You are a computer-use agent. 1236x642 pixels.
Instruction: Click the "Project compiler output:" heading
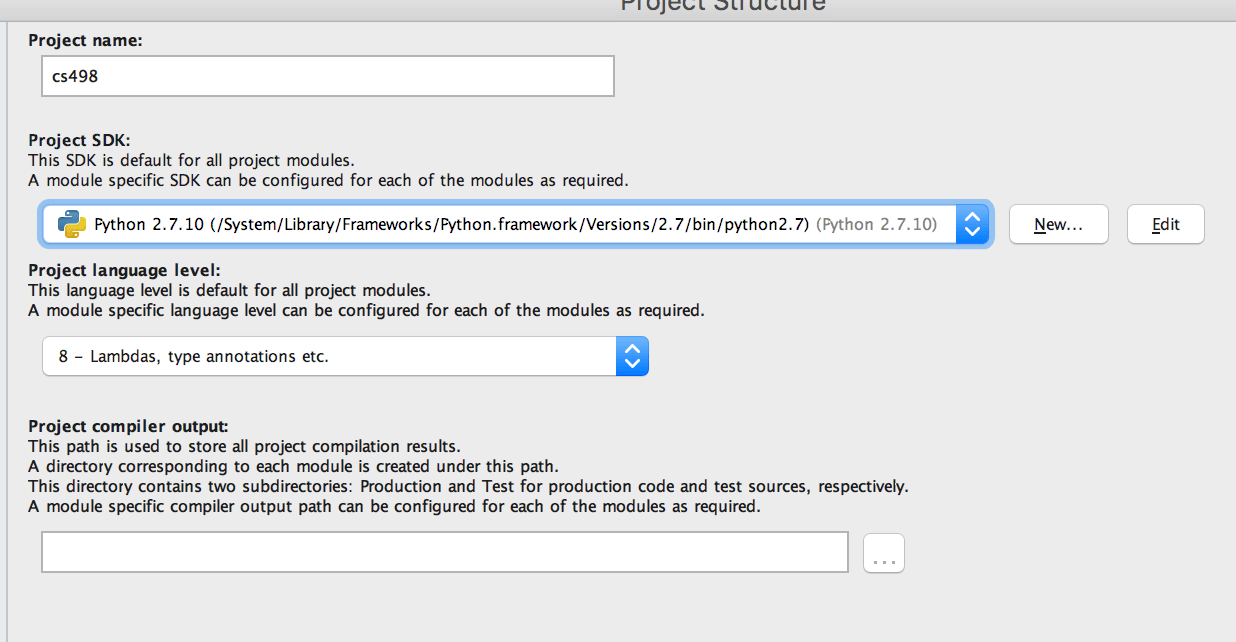pyautogui.click(x=128, y=427)
